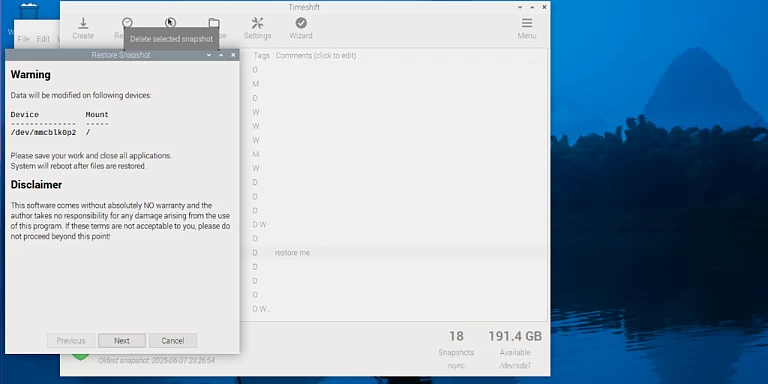Click the Create snapshot toolbar icon
Image resolution: width=768 pixels, height=384 pixels.
click(x=83, y=23)
